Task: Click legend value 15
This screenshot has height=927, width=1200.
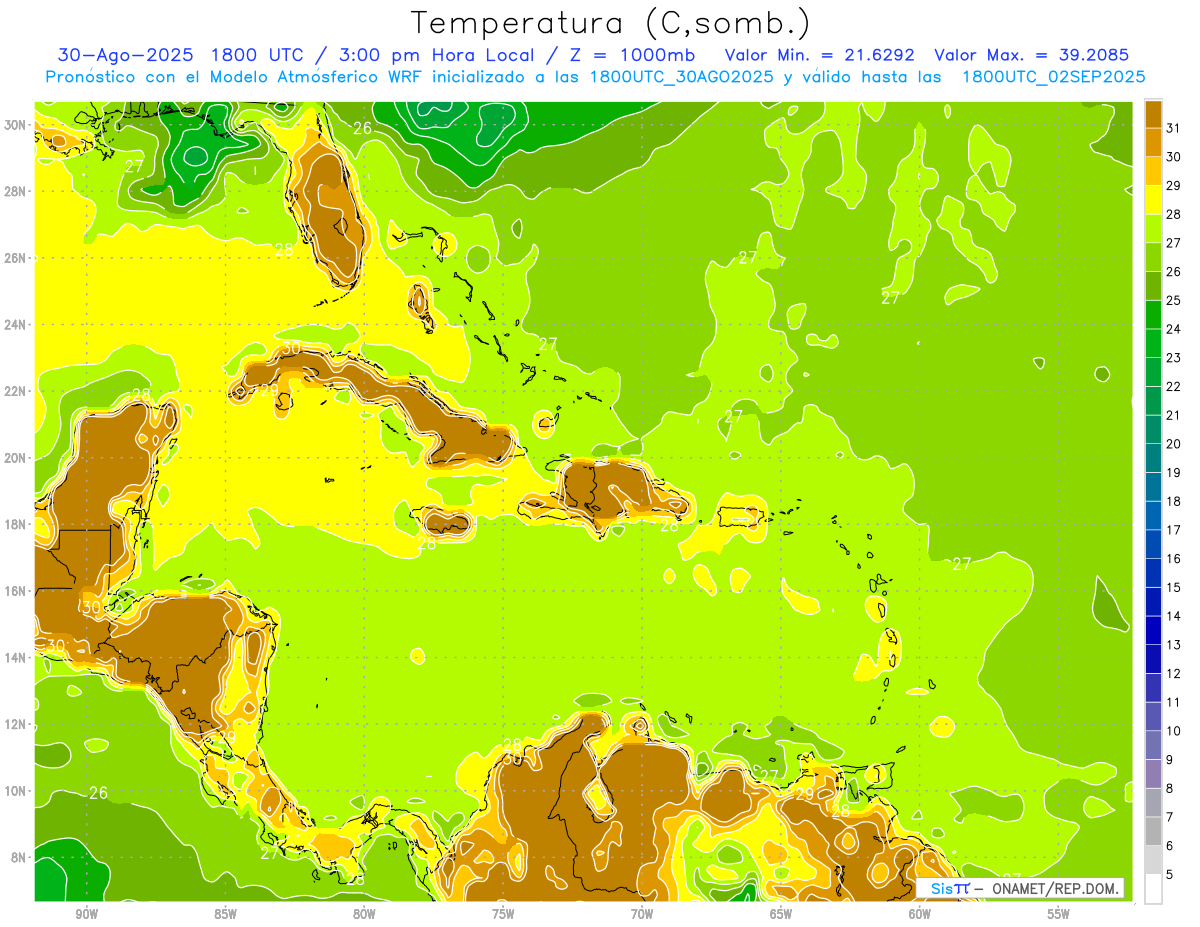Action: click(1174, 587)
